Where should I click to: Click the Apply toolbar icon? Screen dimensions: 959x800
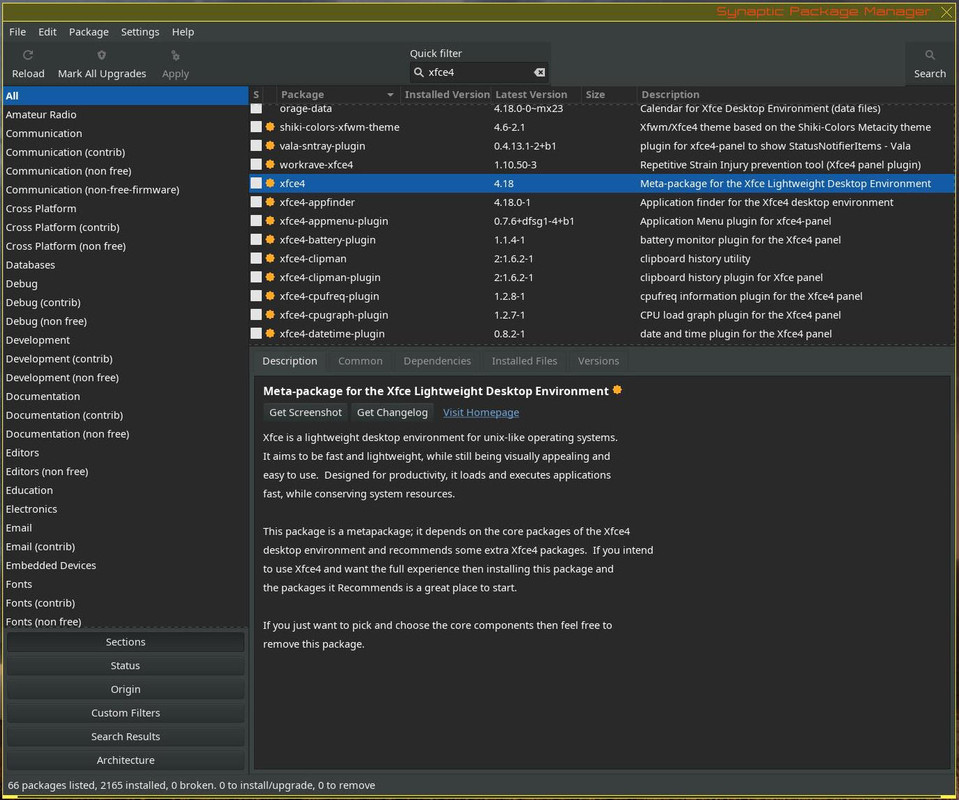tap(176, 55)
